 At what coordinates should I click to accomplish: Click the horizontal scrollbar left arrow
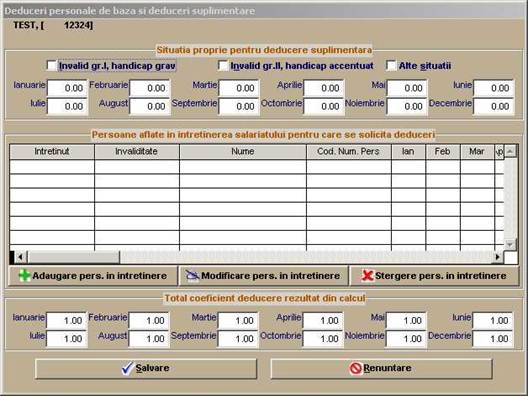tap(21, 257)
